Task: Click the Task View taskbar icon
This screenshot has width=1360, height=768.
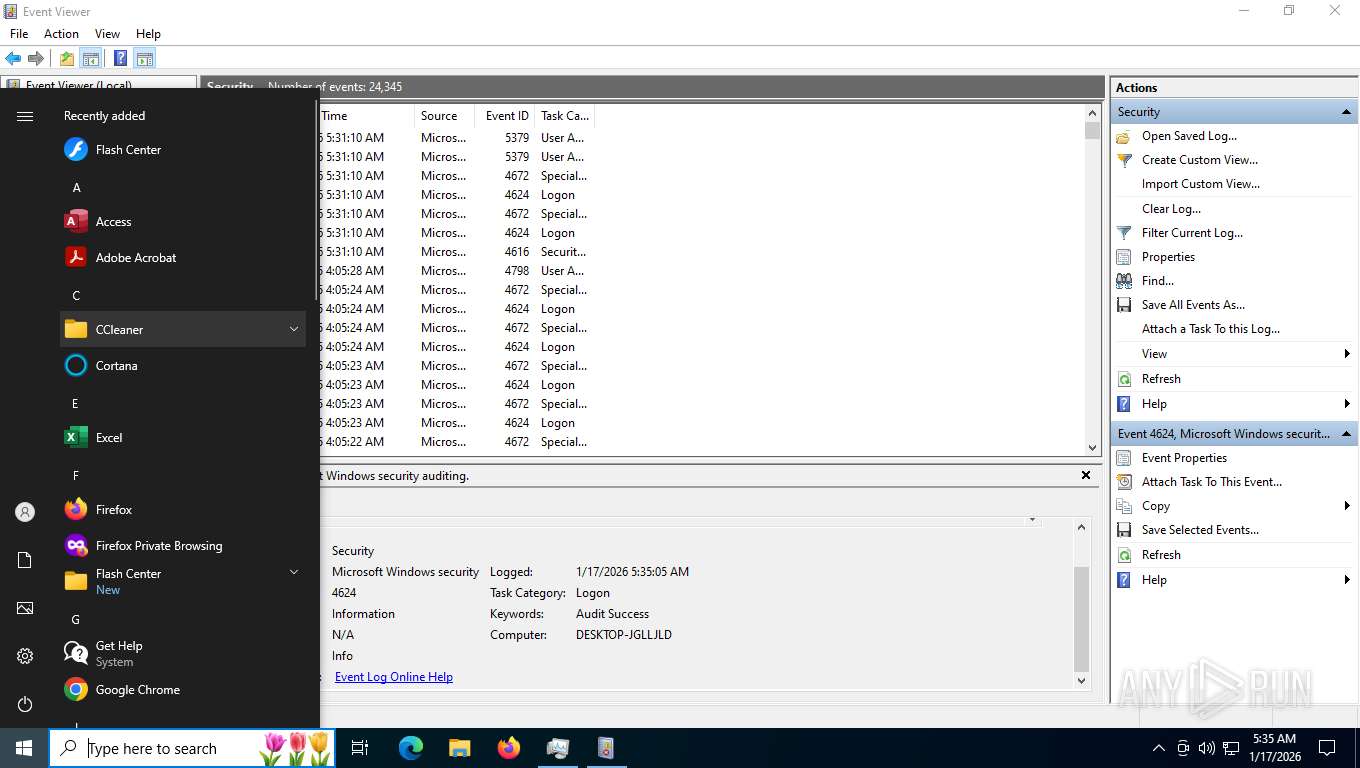Action: [360, 748]
